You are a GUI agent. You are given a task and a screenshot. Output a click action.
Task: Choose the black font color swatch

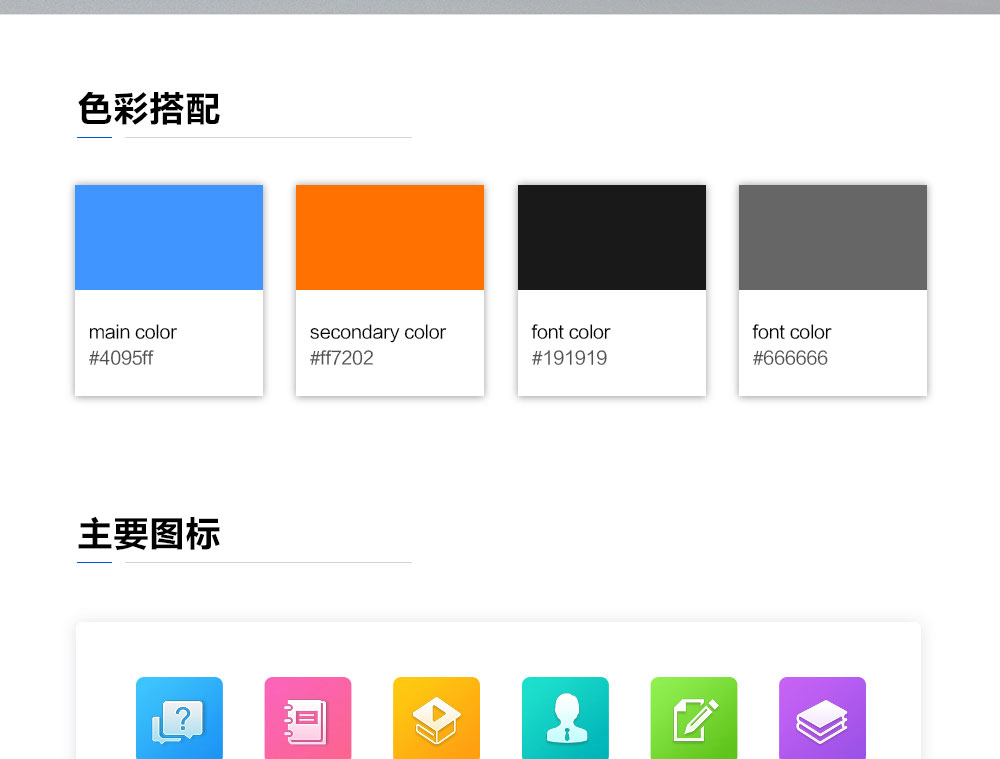point(612,238)
